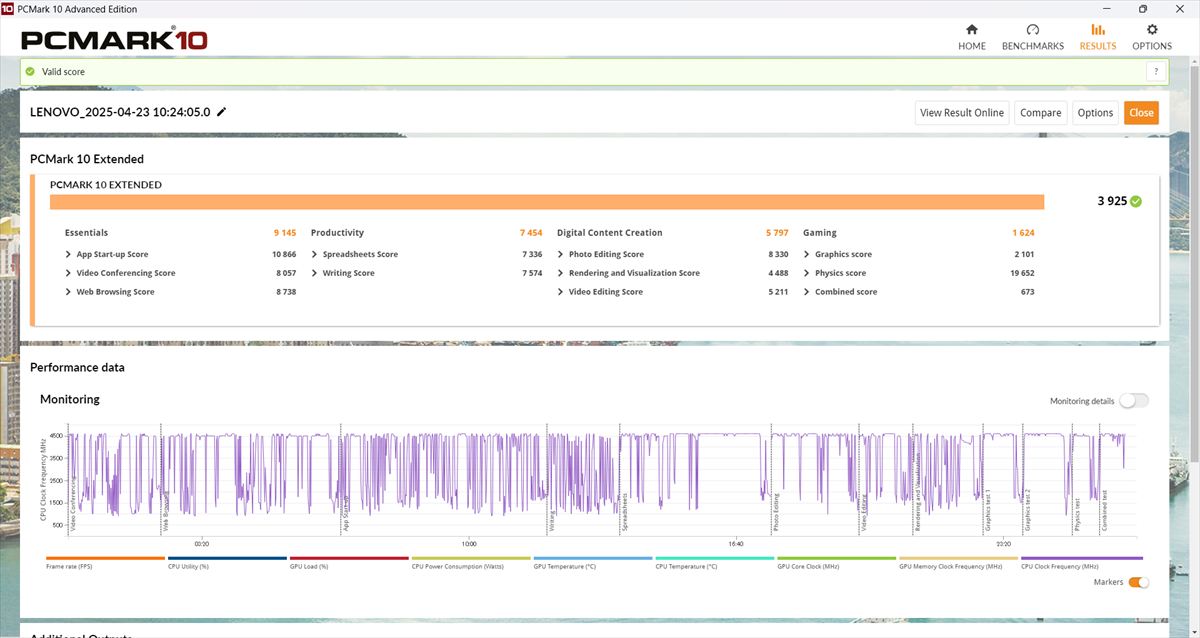Click the Graphics test 1 chart marker
Screen dimensions: 1200x638
pyautogui.click(x=988, y=510)
